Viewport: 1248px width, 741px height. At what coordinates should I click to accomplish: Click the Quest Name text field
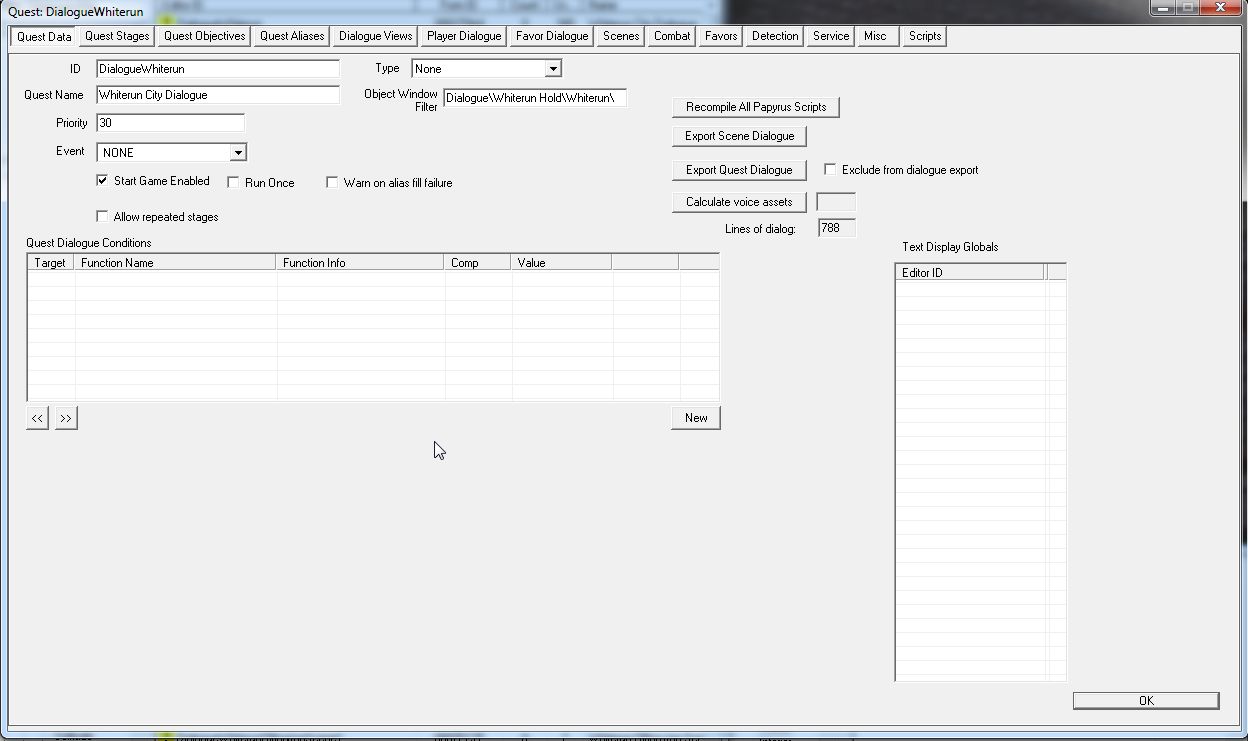tap(218, 95)
